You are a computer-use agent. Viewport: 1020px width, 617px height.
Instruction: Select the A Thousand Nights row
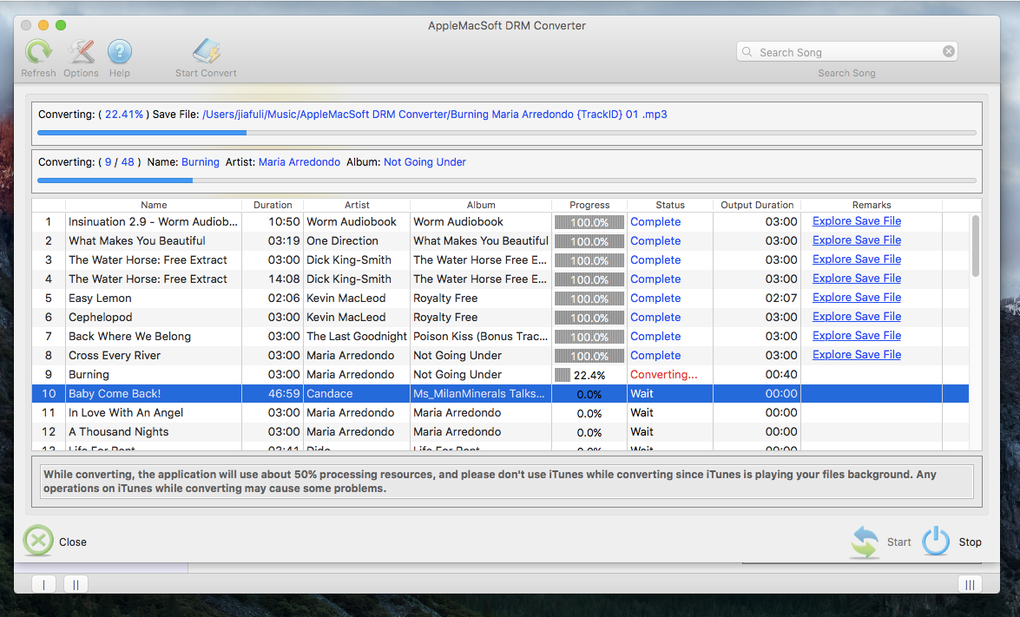point(500,432)
